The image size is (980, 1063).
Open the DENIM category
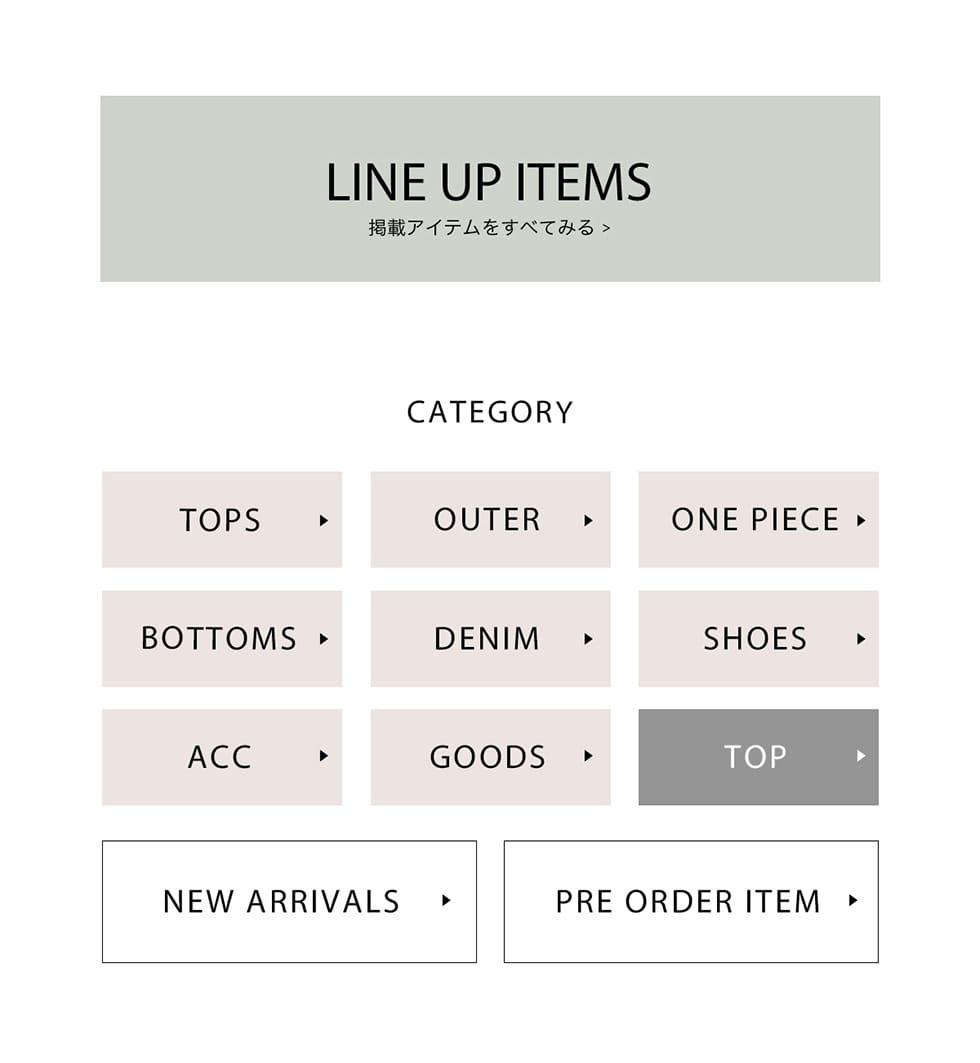487,639
